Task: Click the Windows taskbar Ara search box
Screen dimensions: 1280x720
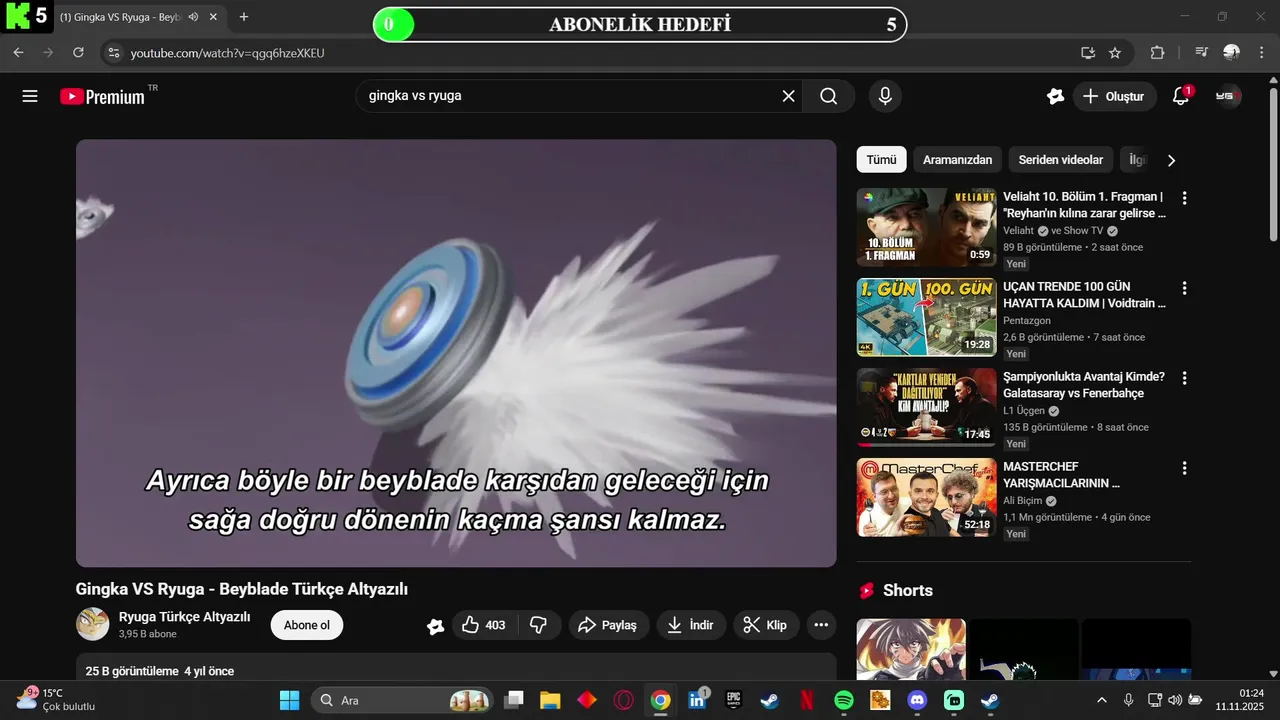Action: [x=402, y=700]
